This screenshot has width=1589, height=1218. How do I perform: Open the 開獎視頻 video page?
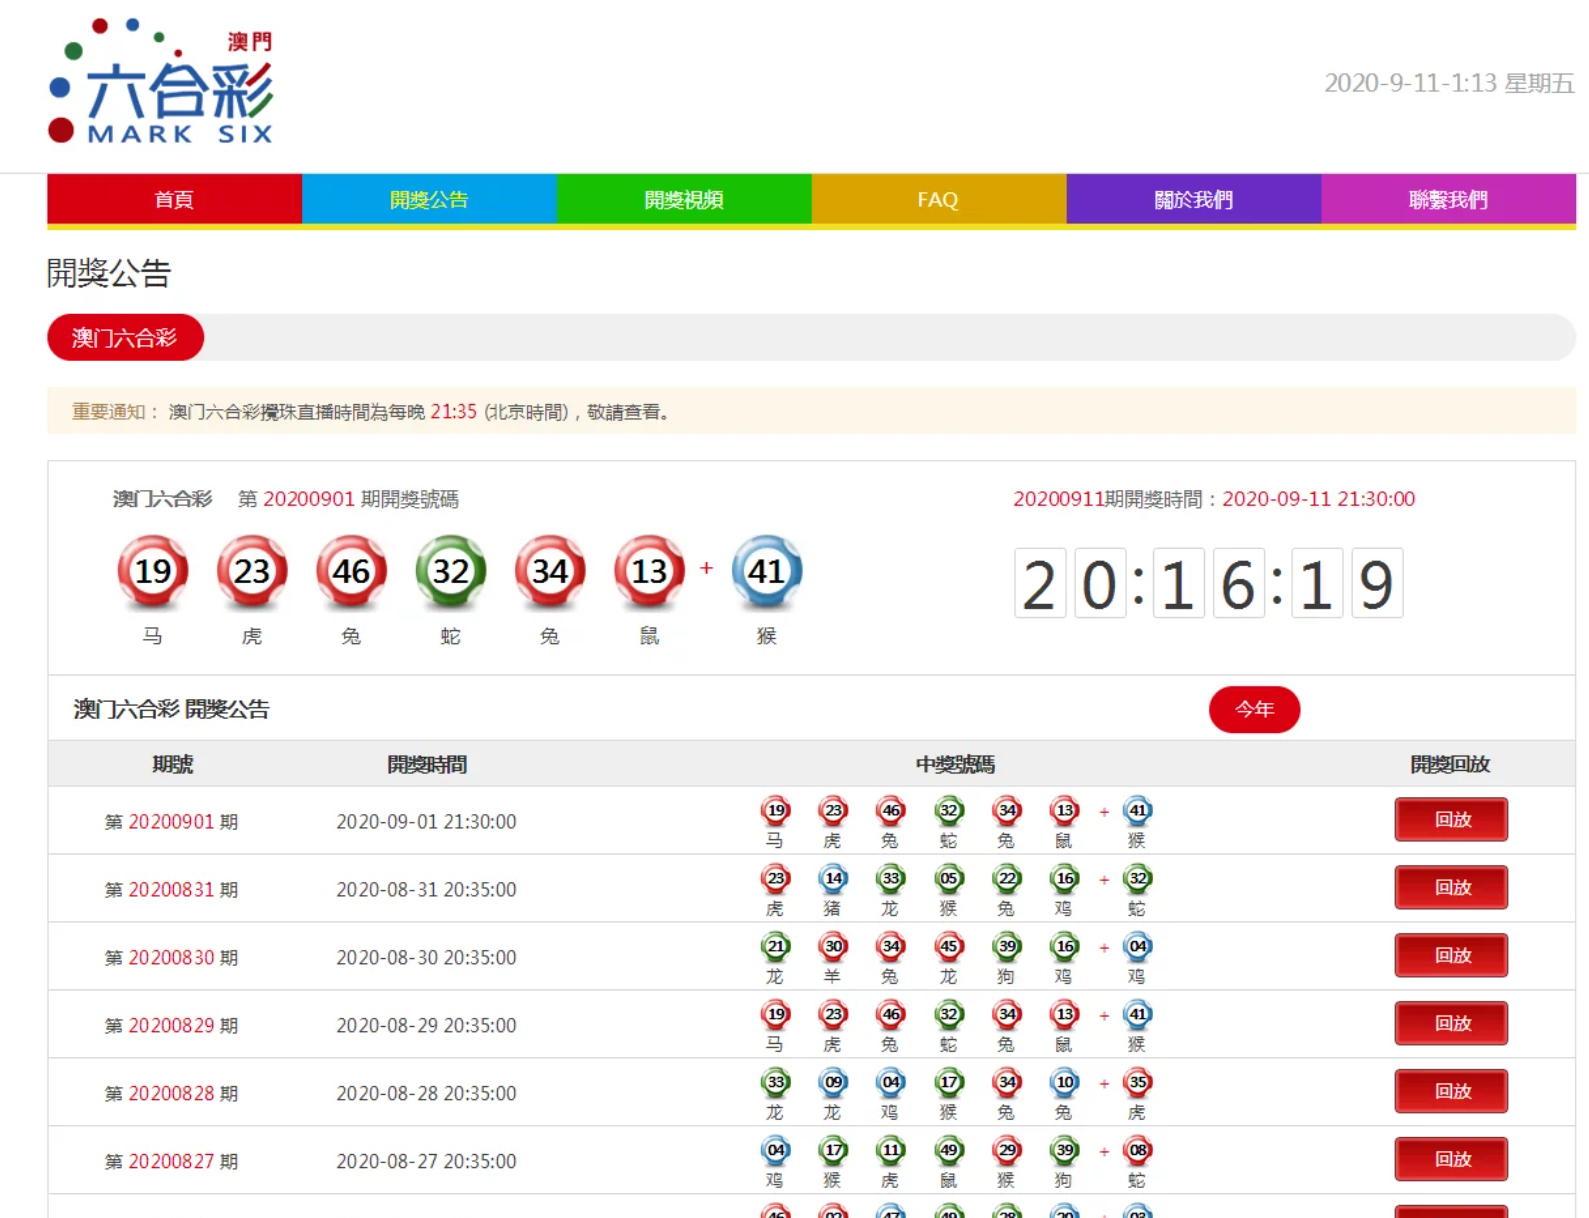(684, 199)
